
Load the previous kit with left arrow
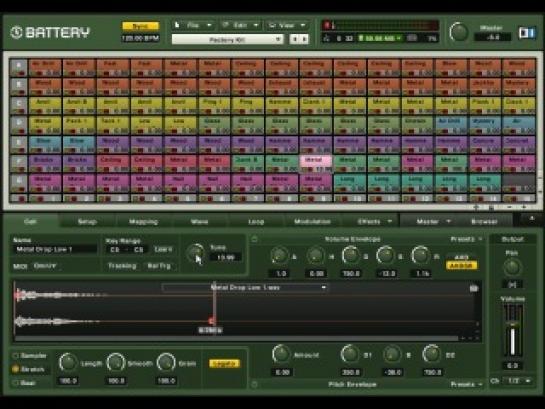tap(295, 39)
